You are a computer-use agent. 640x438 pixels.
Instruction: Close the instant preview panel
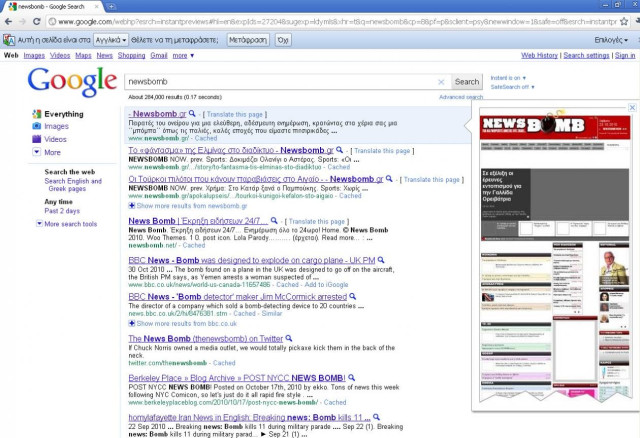[x=632, y=107]
